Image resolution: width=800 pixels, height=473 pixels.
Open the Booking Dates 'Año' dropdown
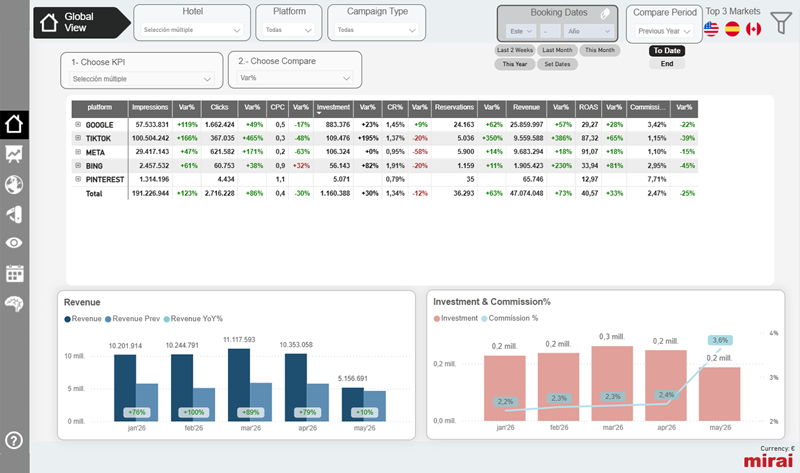588,31
